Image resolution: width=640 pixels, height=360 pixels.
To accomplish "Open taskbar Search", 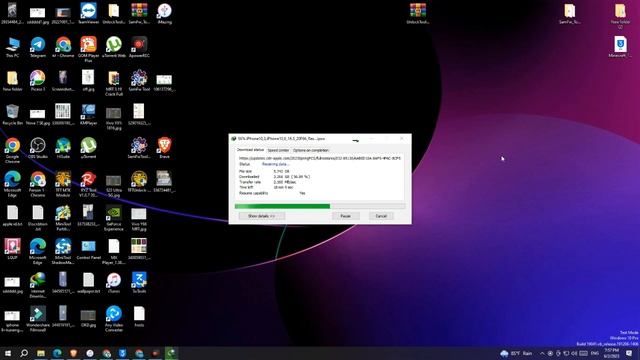I will 24,353.
